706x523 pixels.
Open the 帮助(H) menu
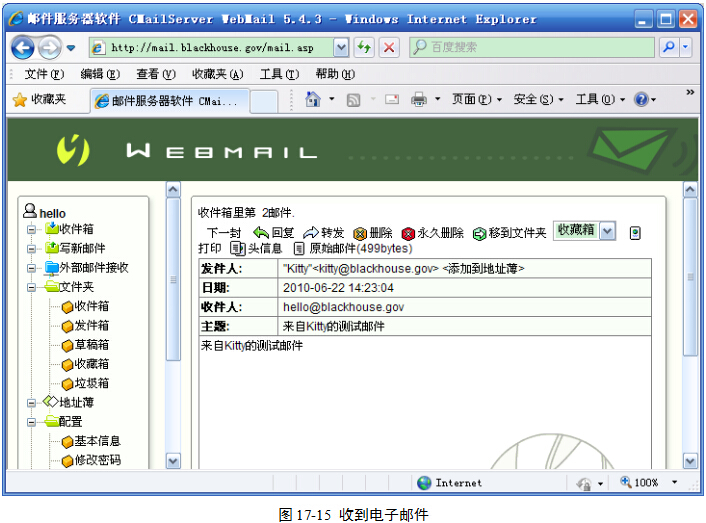tap(335, 74)
